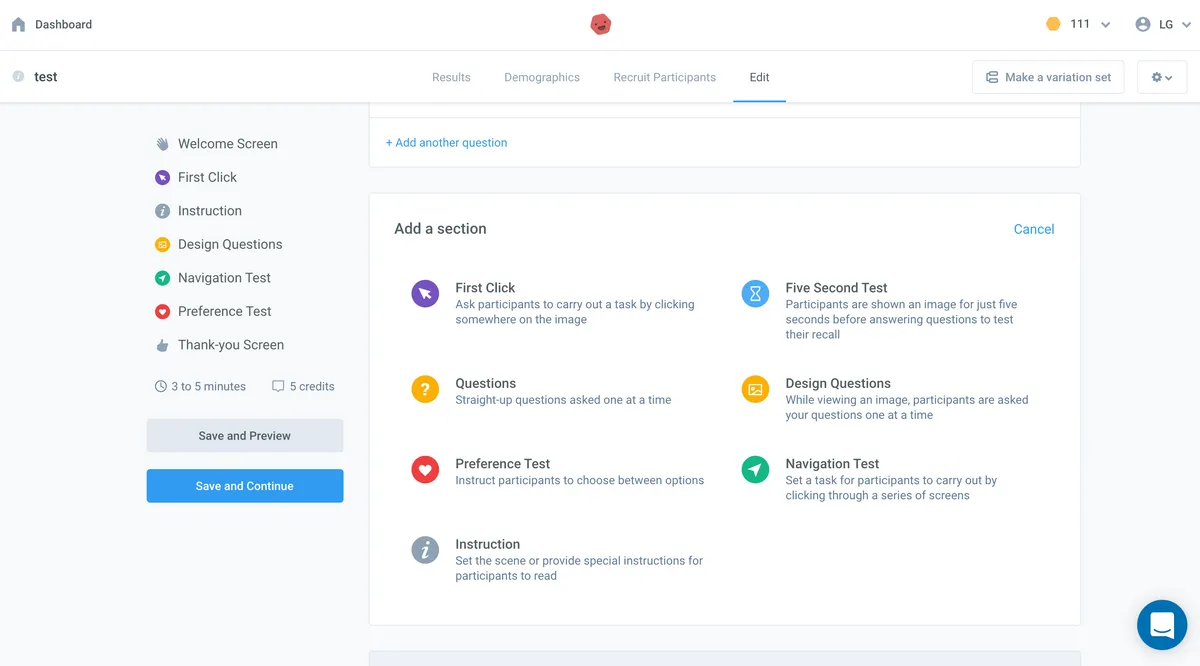Click the comment icon by 5 credits

pos(278,386)
